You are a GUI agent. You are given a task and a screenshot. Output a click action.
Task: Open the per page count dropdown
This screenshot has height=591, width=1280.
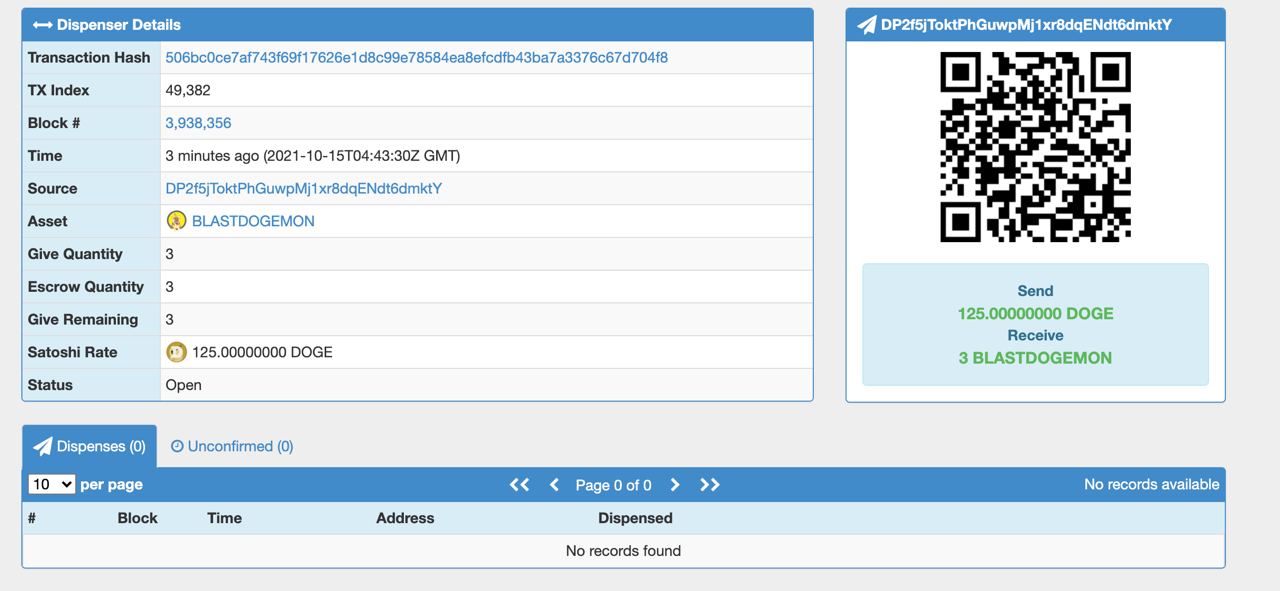coord(52,484)
